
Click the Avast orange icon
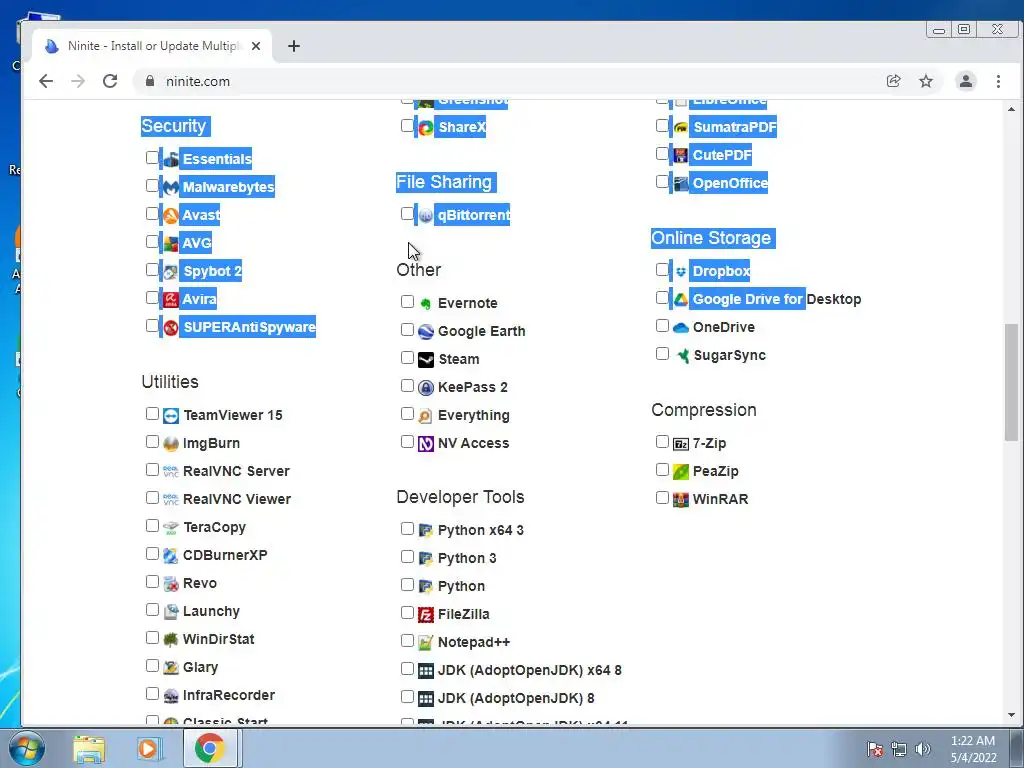170,216
